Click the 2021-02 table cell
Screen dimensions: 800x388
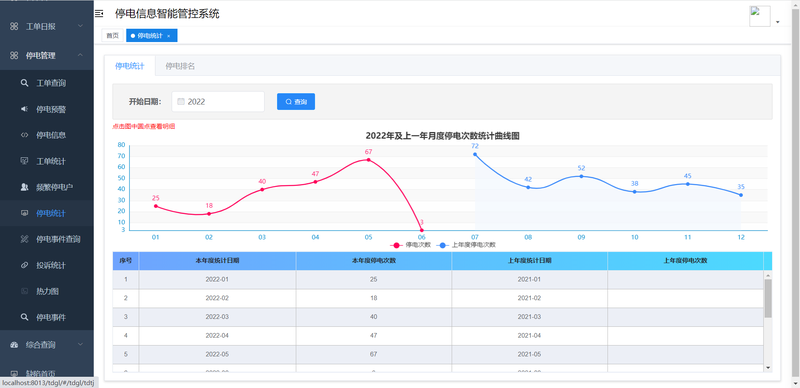click(x=529, y=298)
